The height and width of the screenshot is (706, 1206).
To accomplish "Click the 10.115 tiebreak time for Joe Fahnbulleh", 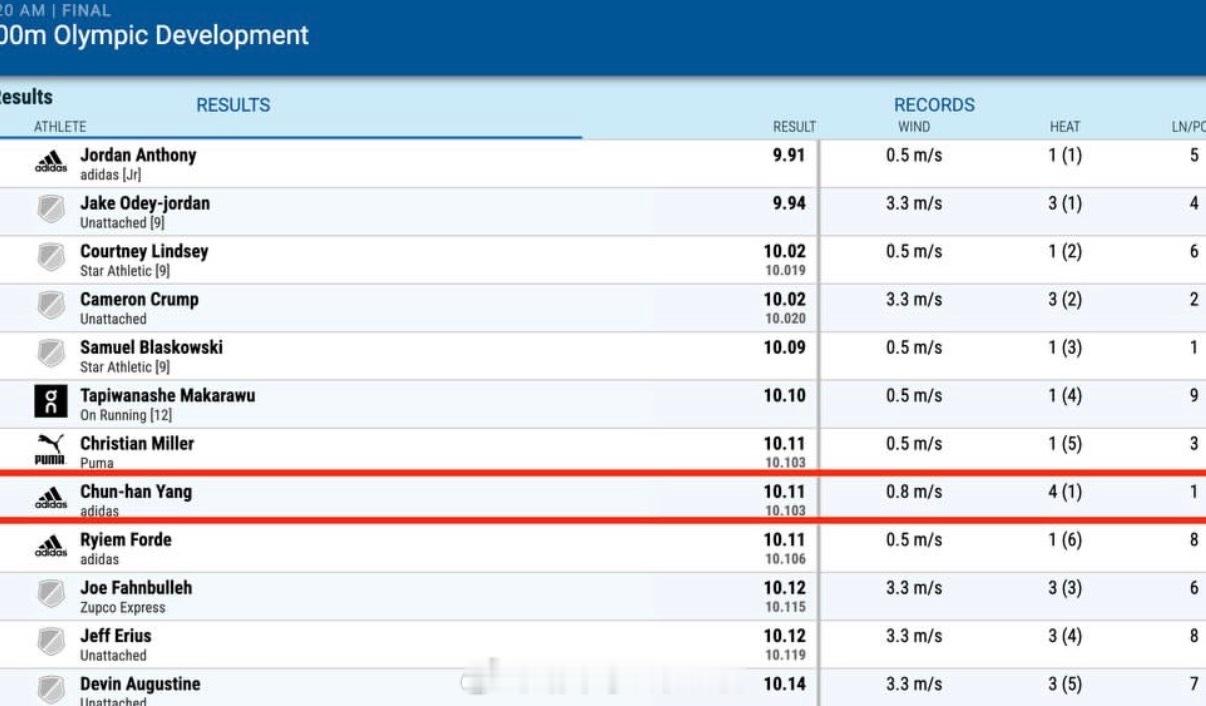I will (x=785, y=607).
